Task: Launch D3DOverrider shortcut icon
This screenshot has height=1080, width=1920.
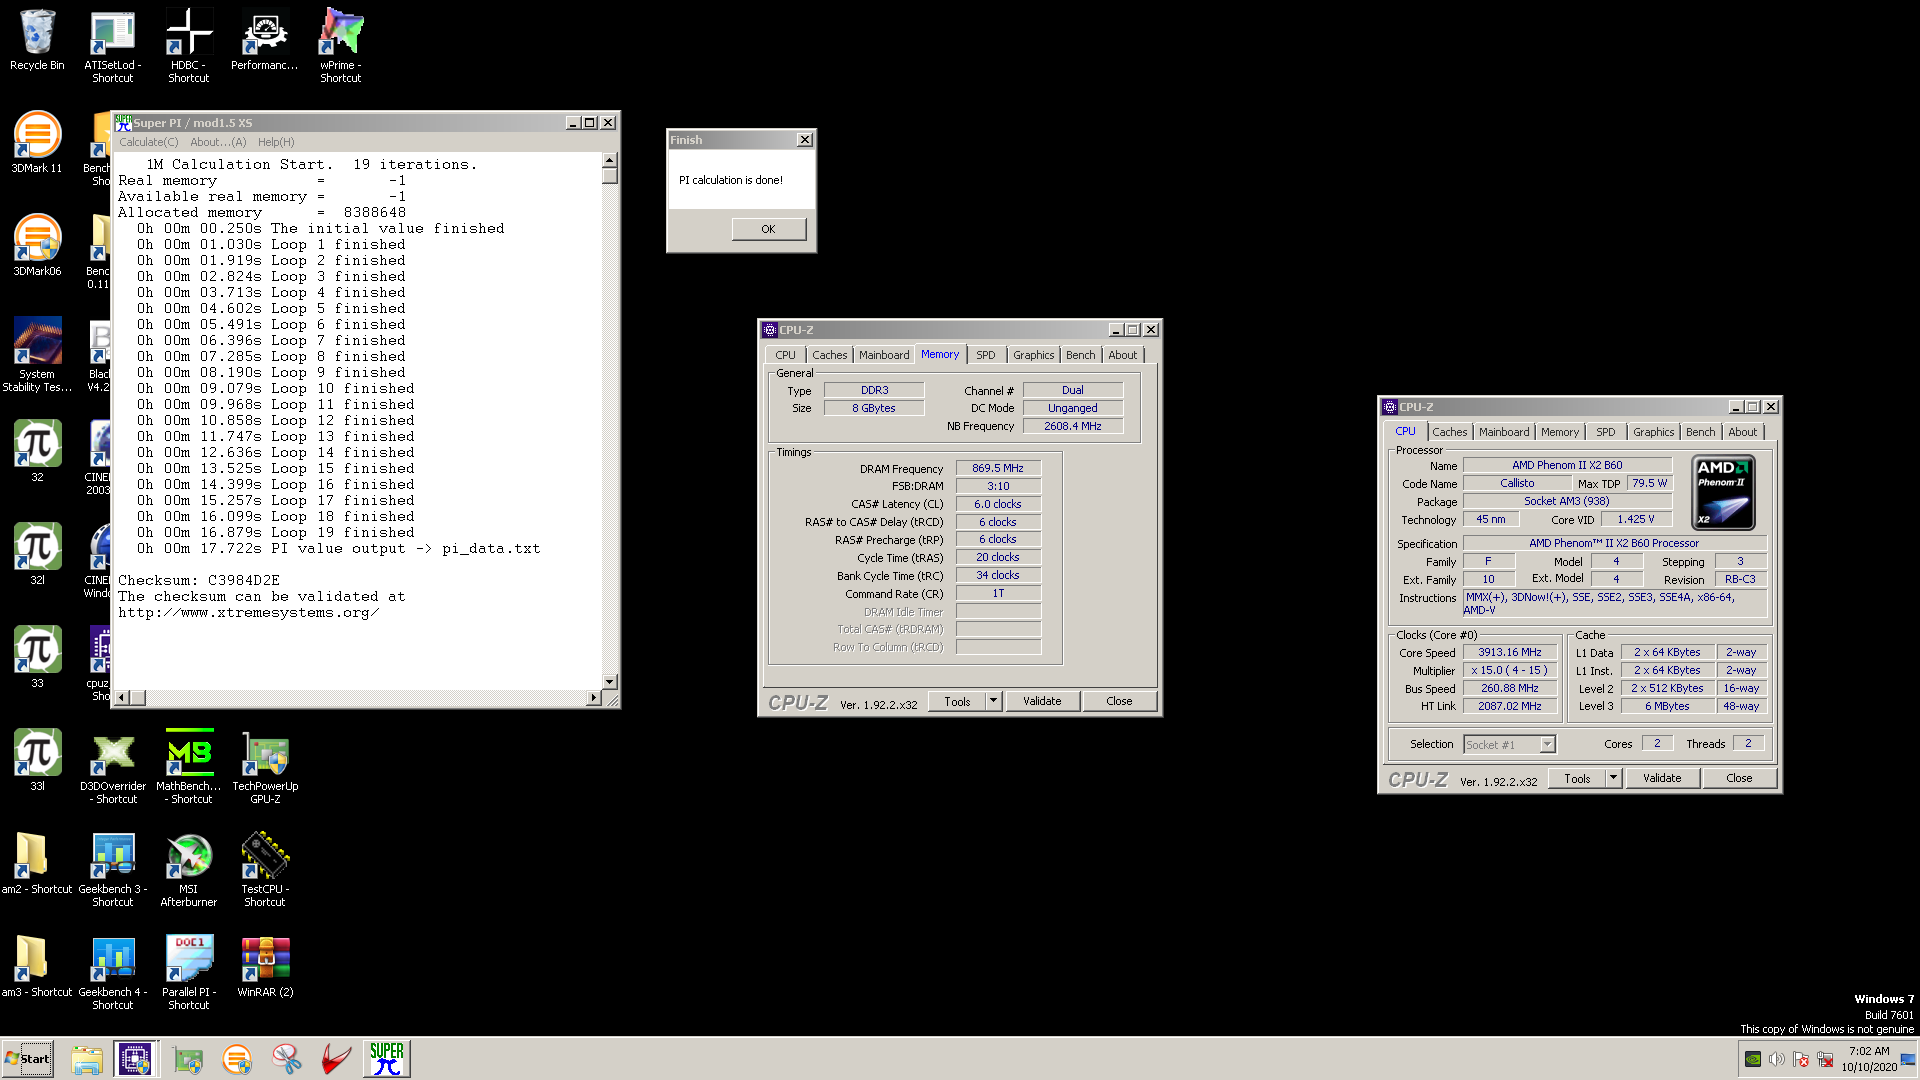Action: click(113, 766)
